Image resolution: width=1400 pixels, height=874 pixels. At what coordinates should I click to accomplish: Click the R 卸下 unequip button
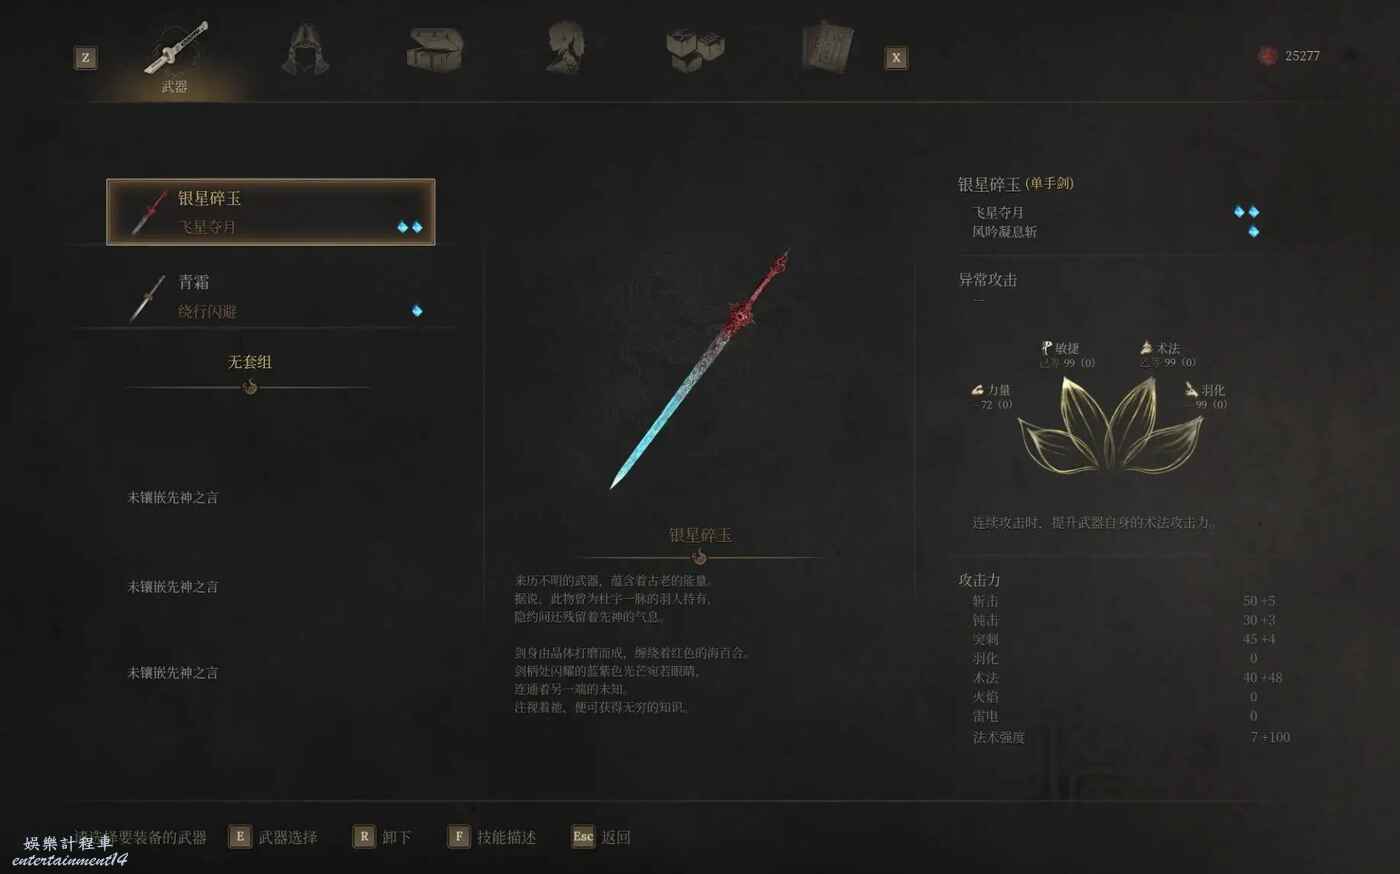point(382,837)
